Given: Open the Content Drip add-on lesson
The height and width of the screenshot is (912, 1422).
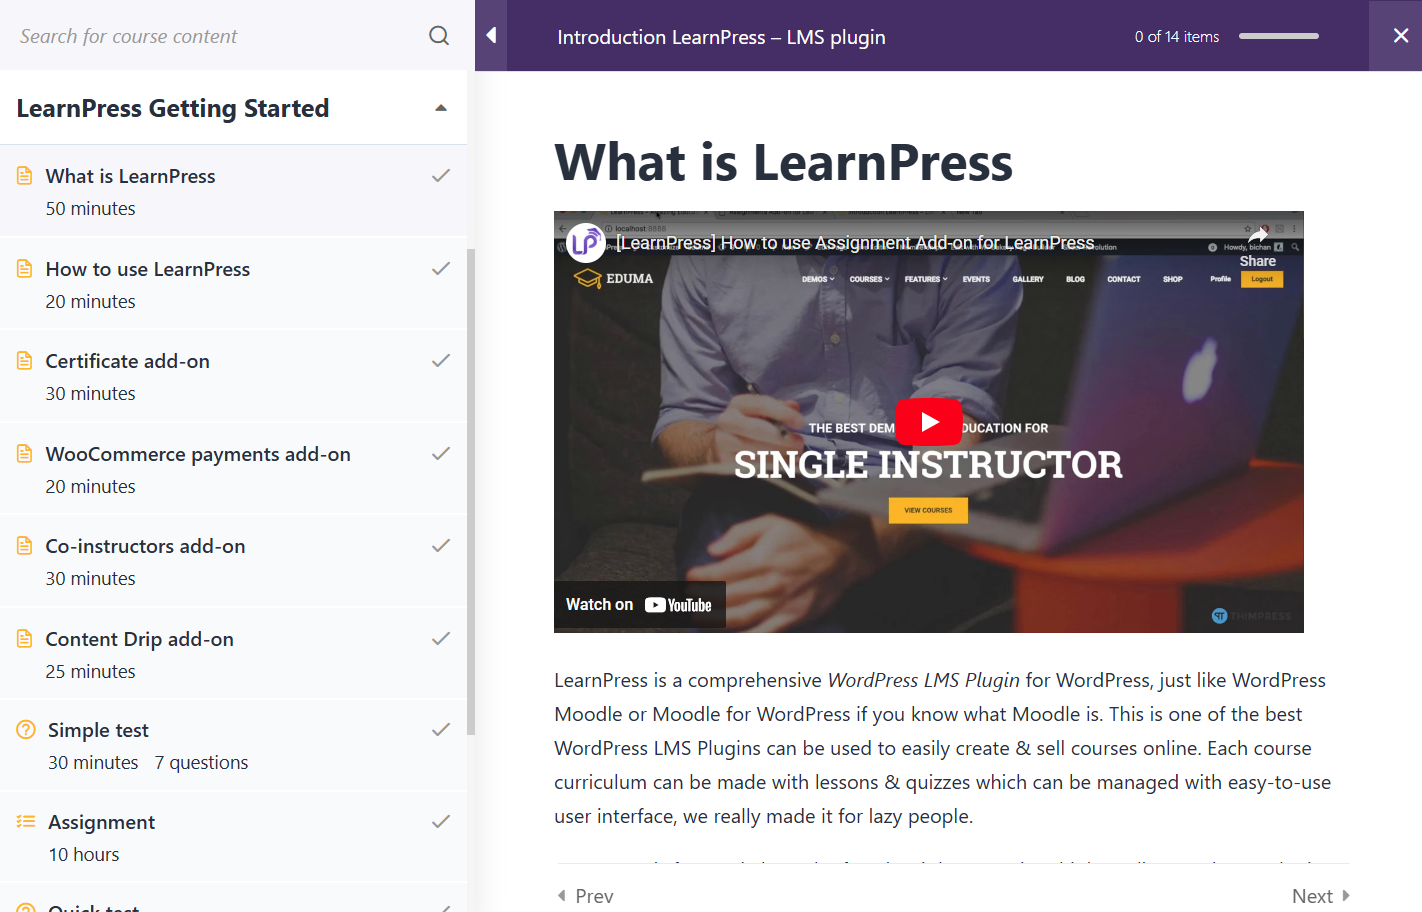Looking at the screenshot, I should pyautogui.click(x=140, y=639).
